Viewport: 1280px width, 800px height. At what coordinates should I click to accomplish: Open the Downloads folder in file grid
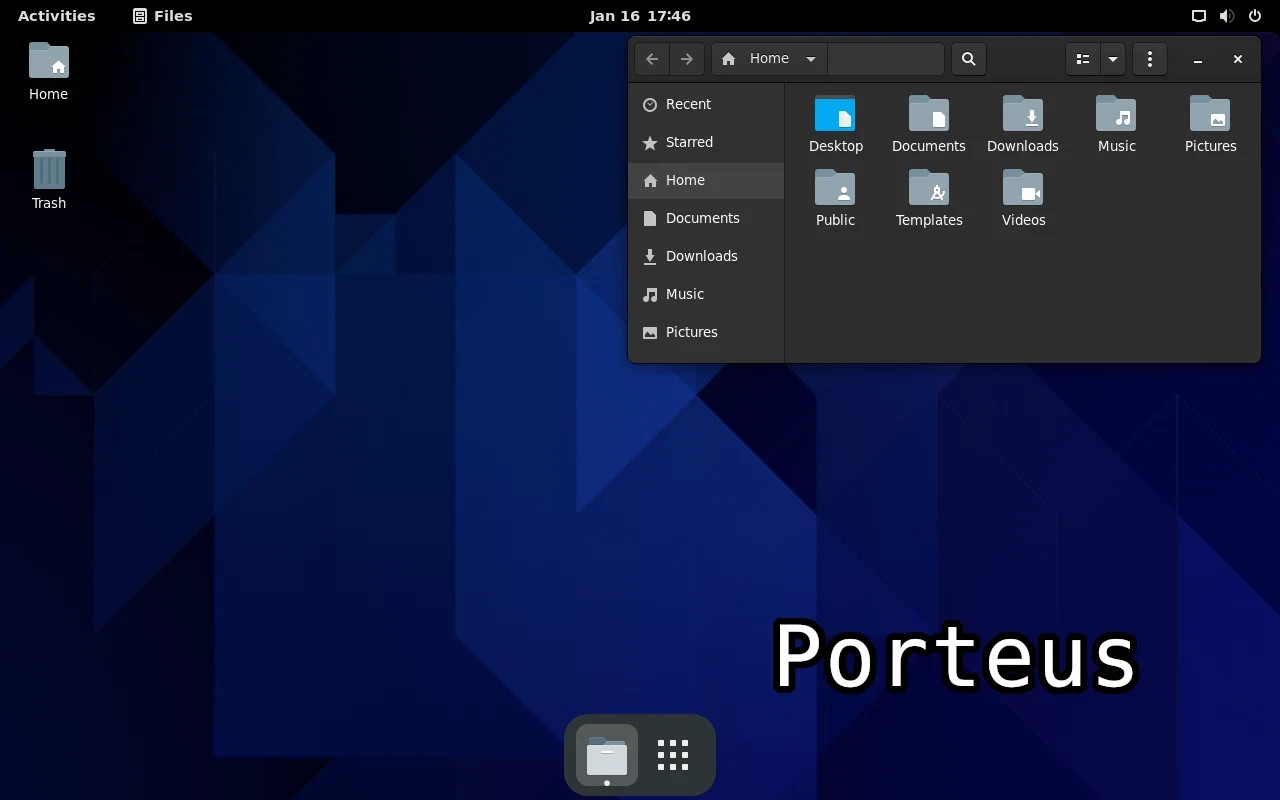(x=1023, y=114)
